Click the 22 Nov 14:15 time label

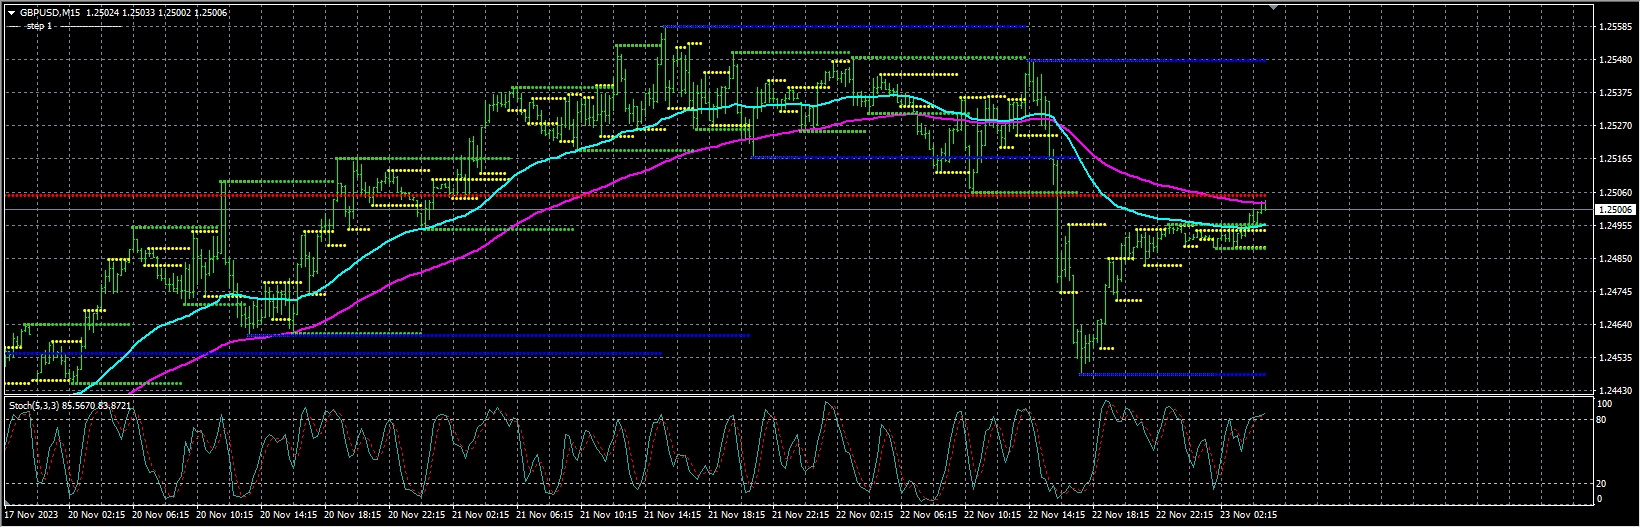pyautogui.click(x=1059, y=516)
